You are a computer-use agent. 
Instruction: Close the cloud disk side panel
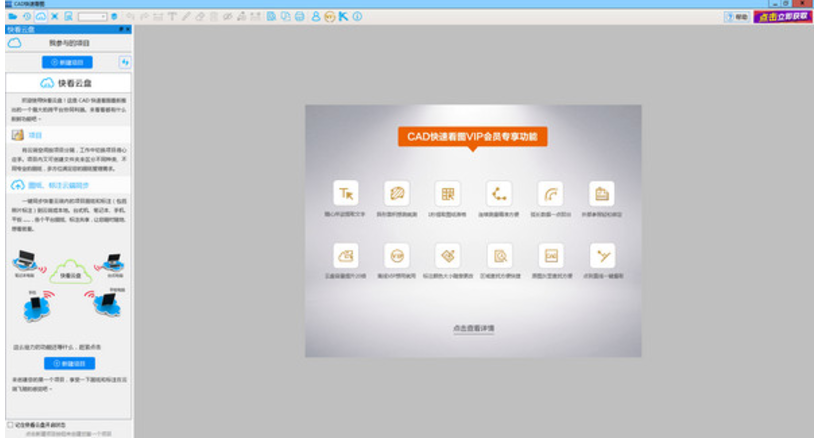(127, 30)
